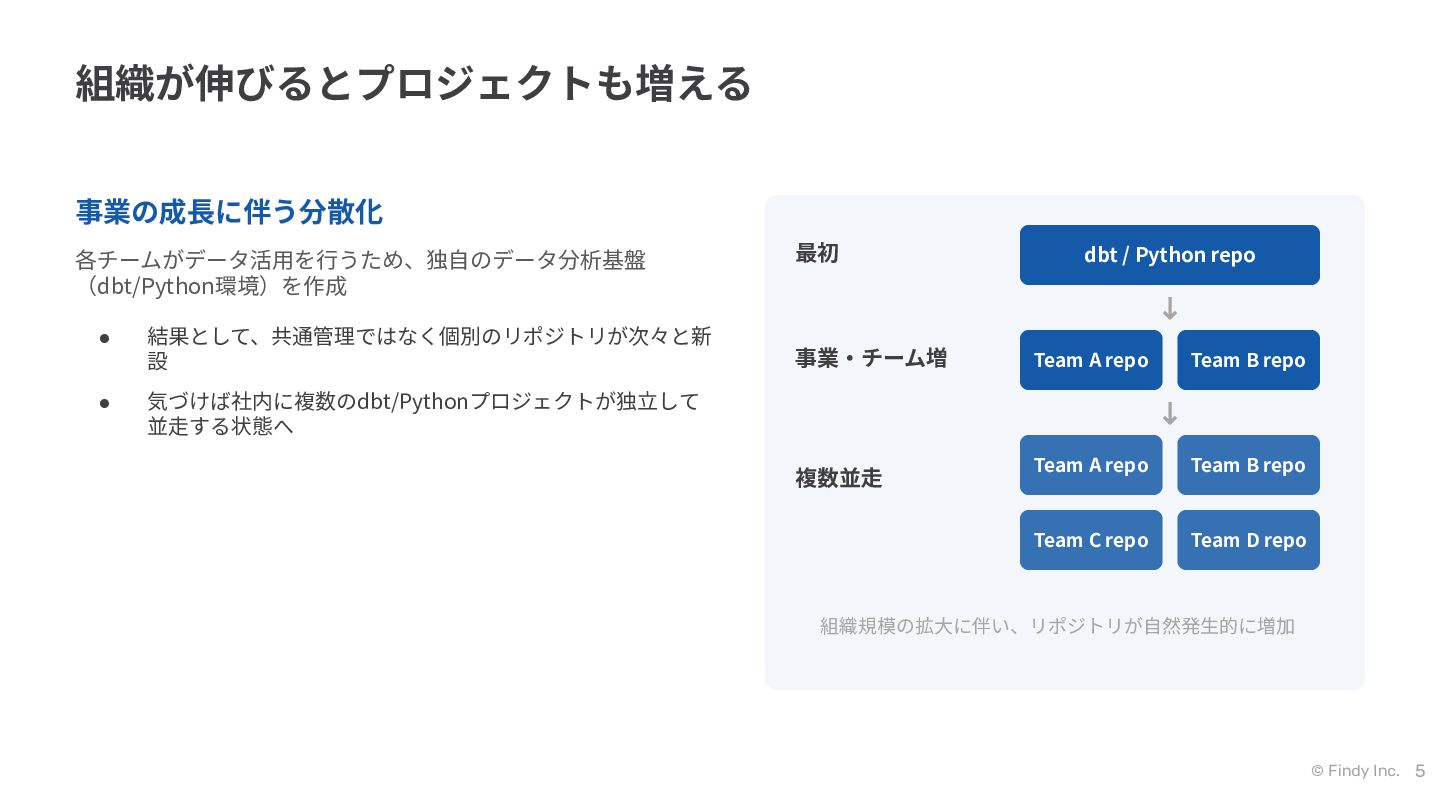The height and width of the screenshot is (810, 1440).
Task: Click the dbt / Python repo box
Action: [x=1169, y=255]
